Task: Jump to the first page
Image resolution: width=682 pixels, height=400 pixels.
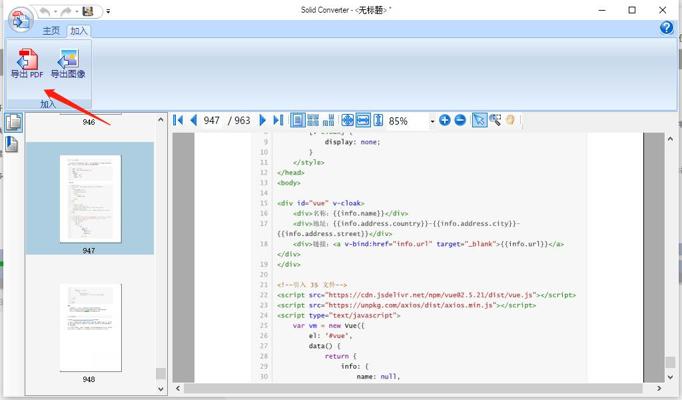Action: 178,120
